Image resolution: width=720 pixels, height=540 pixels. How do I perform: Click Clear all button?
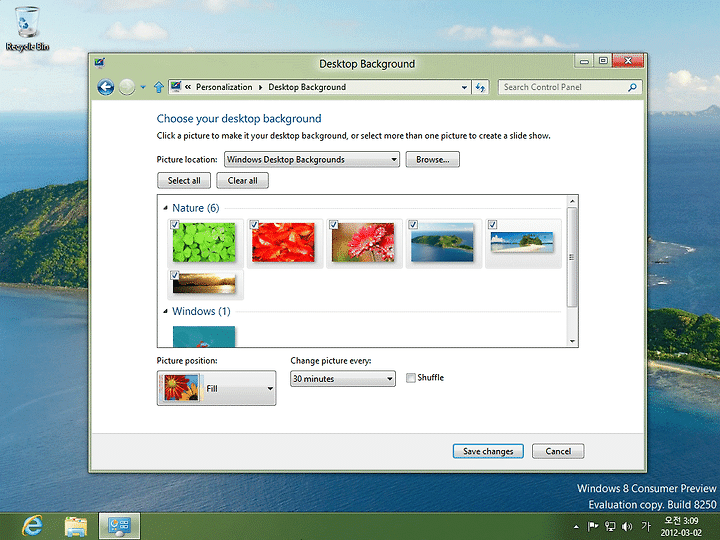242,180
